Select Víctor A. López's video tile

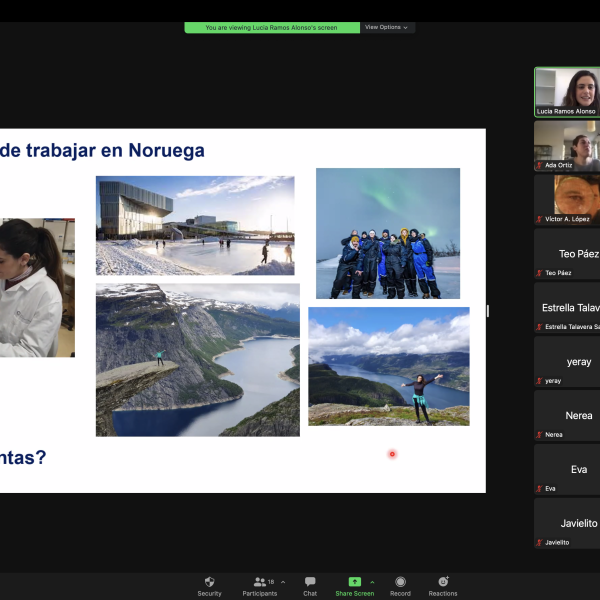(567, 199)
